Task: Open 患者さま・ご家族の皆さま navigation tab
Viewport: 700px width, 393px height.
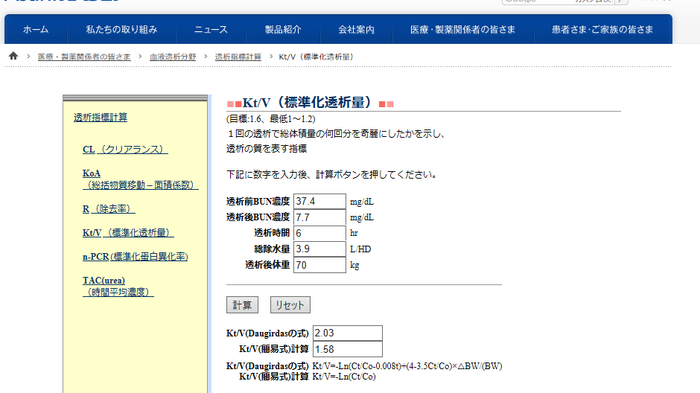Action: click(602, 29)
